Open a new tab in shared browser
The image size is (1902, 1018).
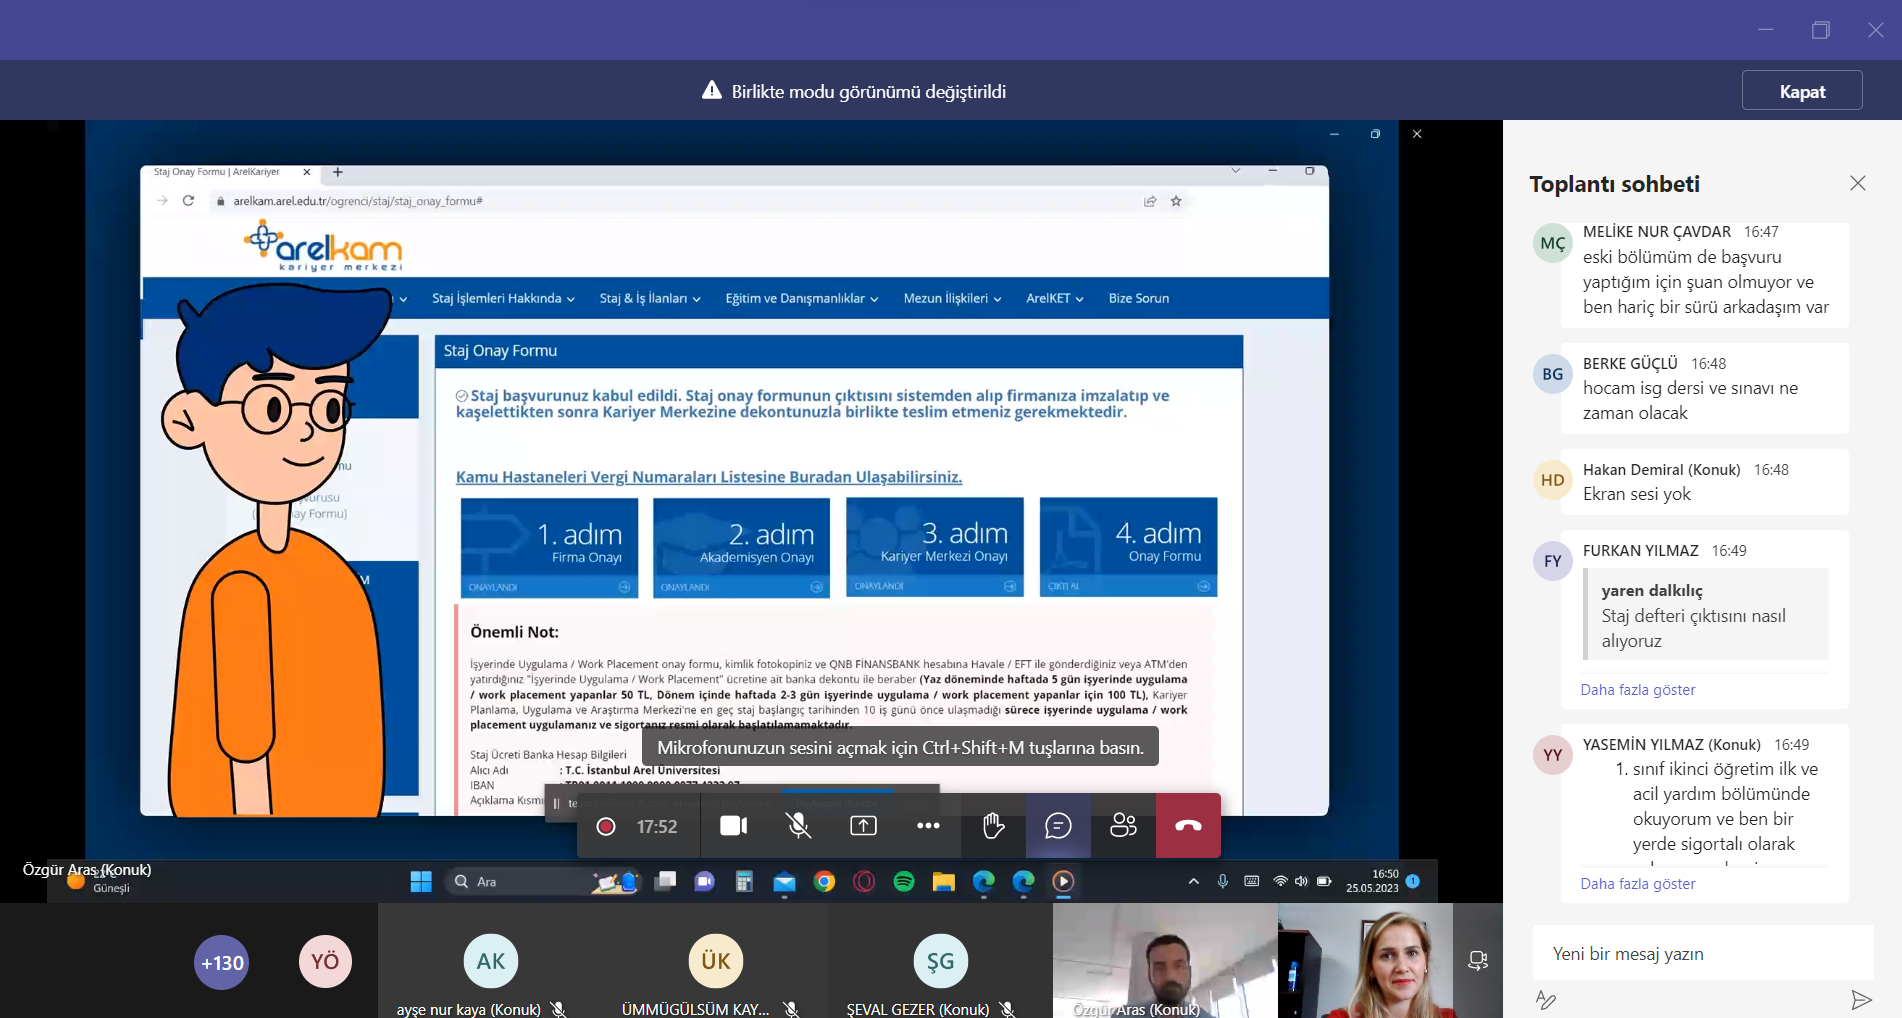tap(338, 172)
